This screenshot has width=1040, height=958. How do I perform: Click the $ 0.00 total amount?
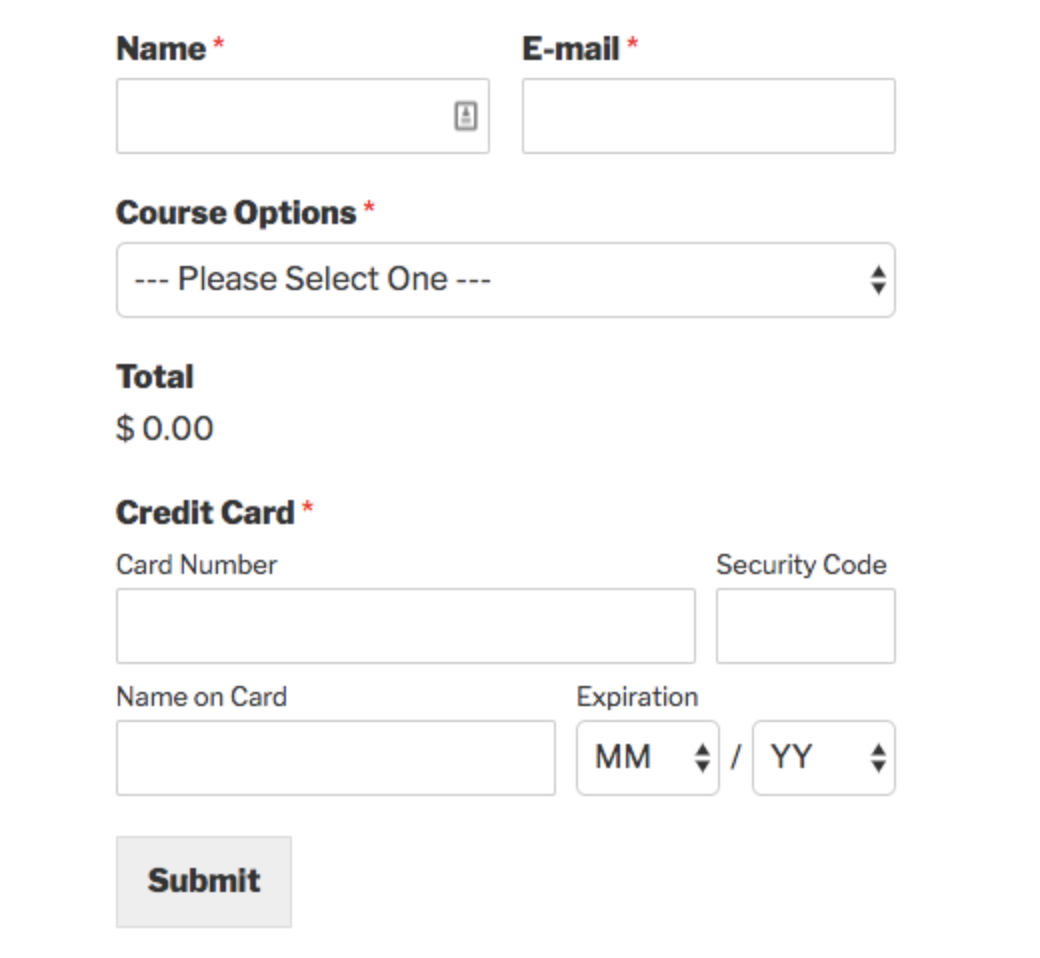coord(165,429)
